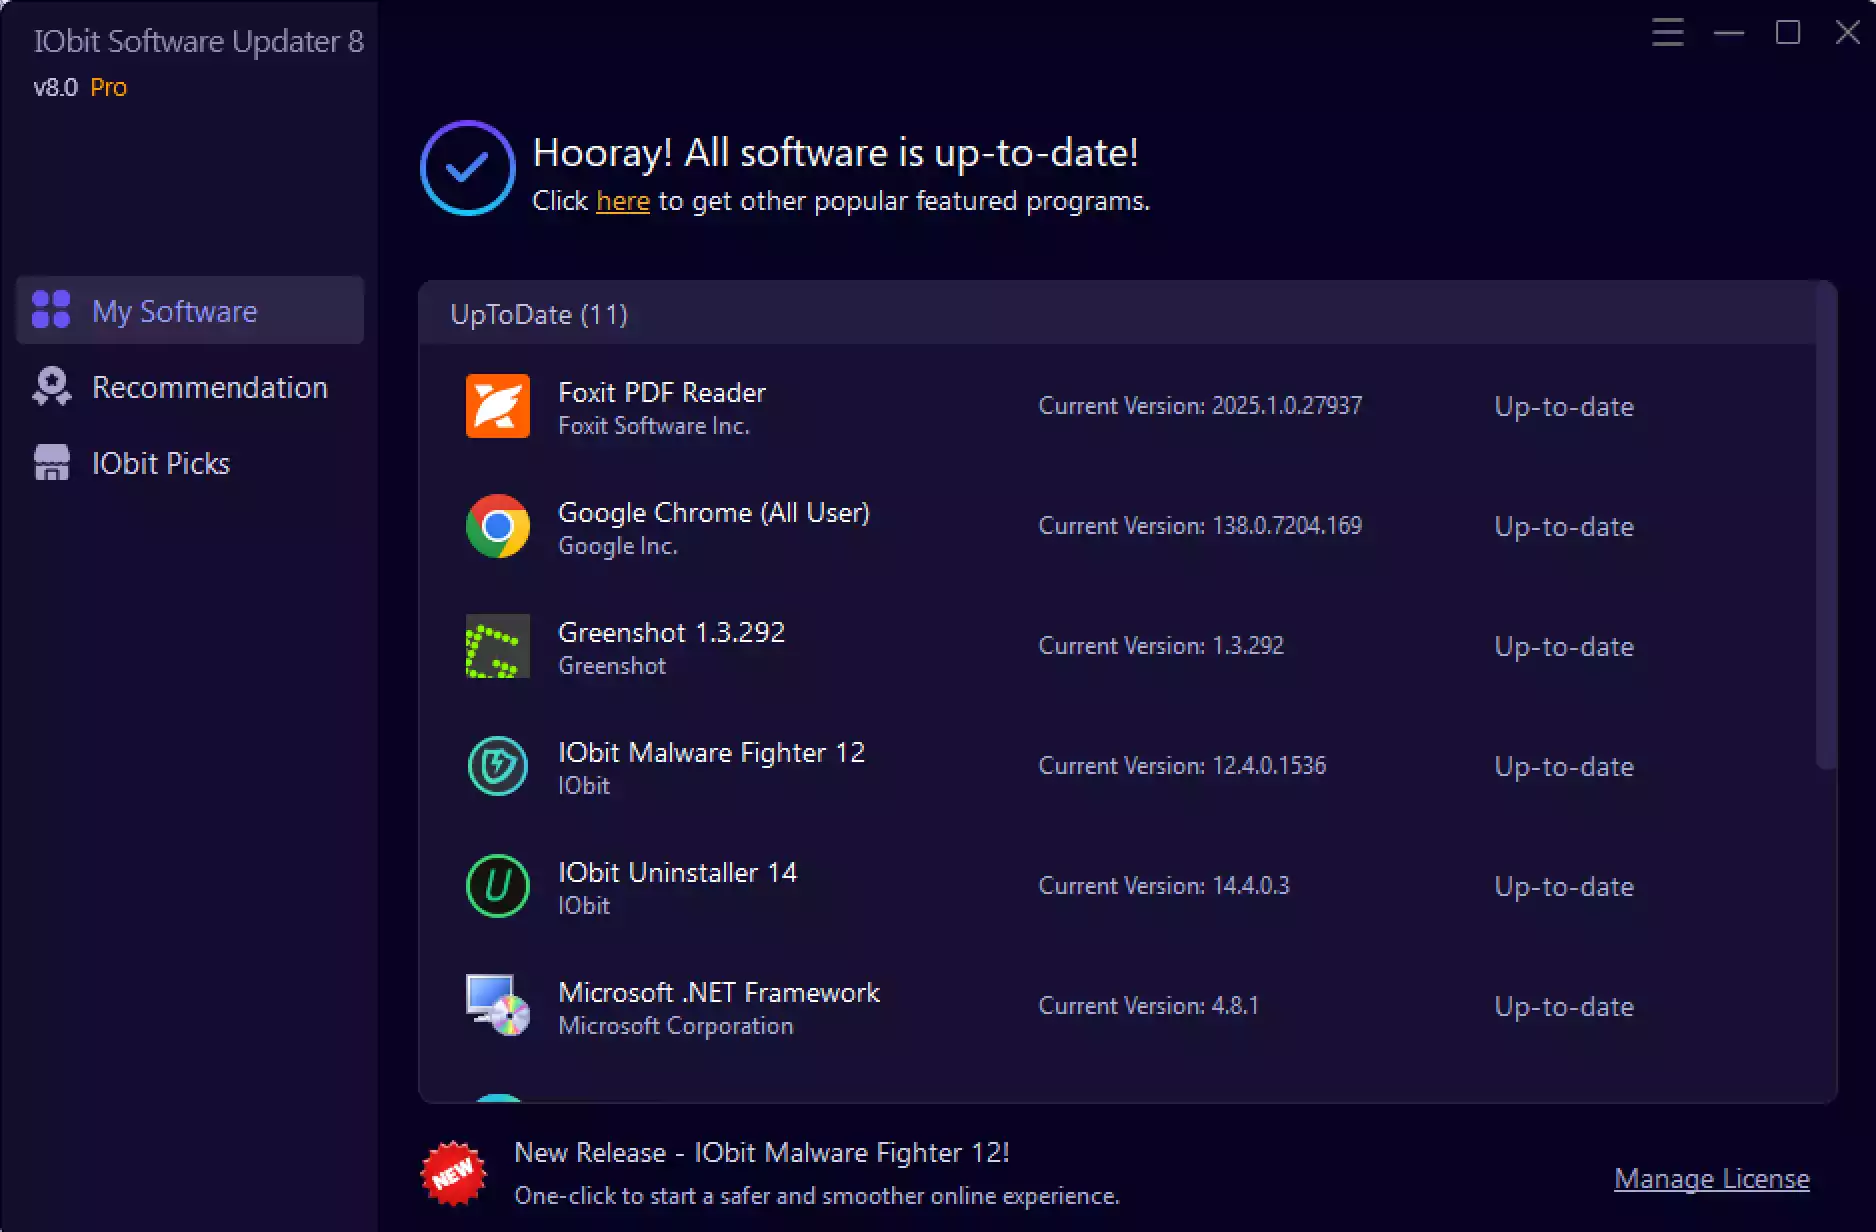Viewport: 1876px width, 1232px height.
Task: Select the Microsoft .NET Framework icon
Action: tap(498, 1006)
